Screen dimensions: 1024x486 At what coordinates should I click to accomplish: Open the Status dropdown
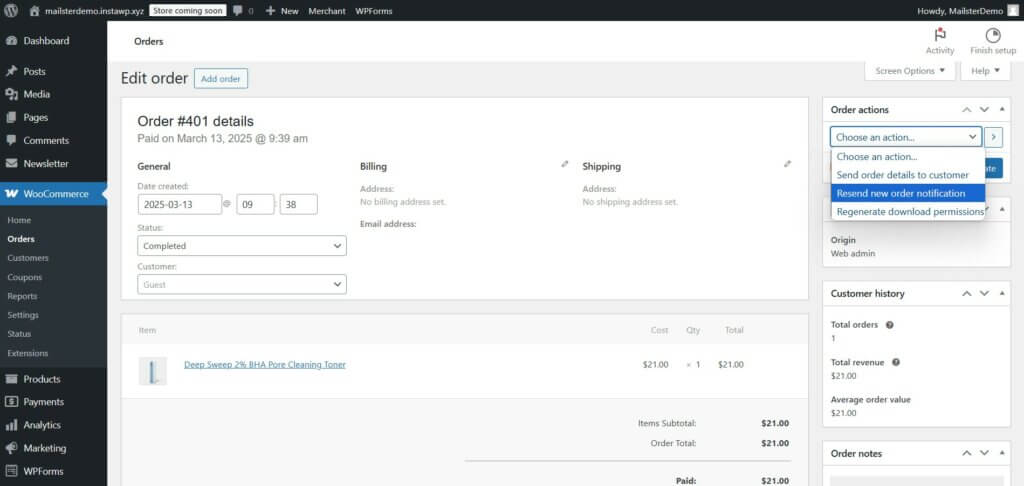[x=242, y=246]
